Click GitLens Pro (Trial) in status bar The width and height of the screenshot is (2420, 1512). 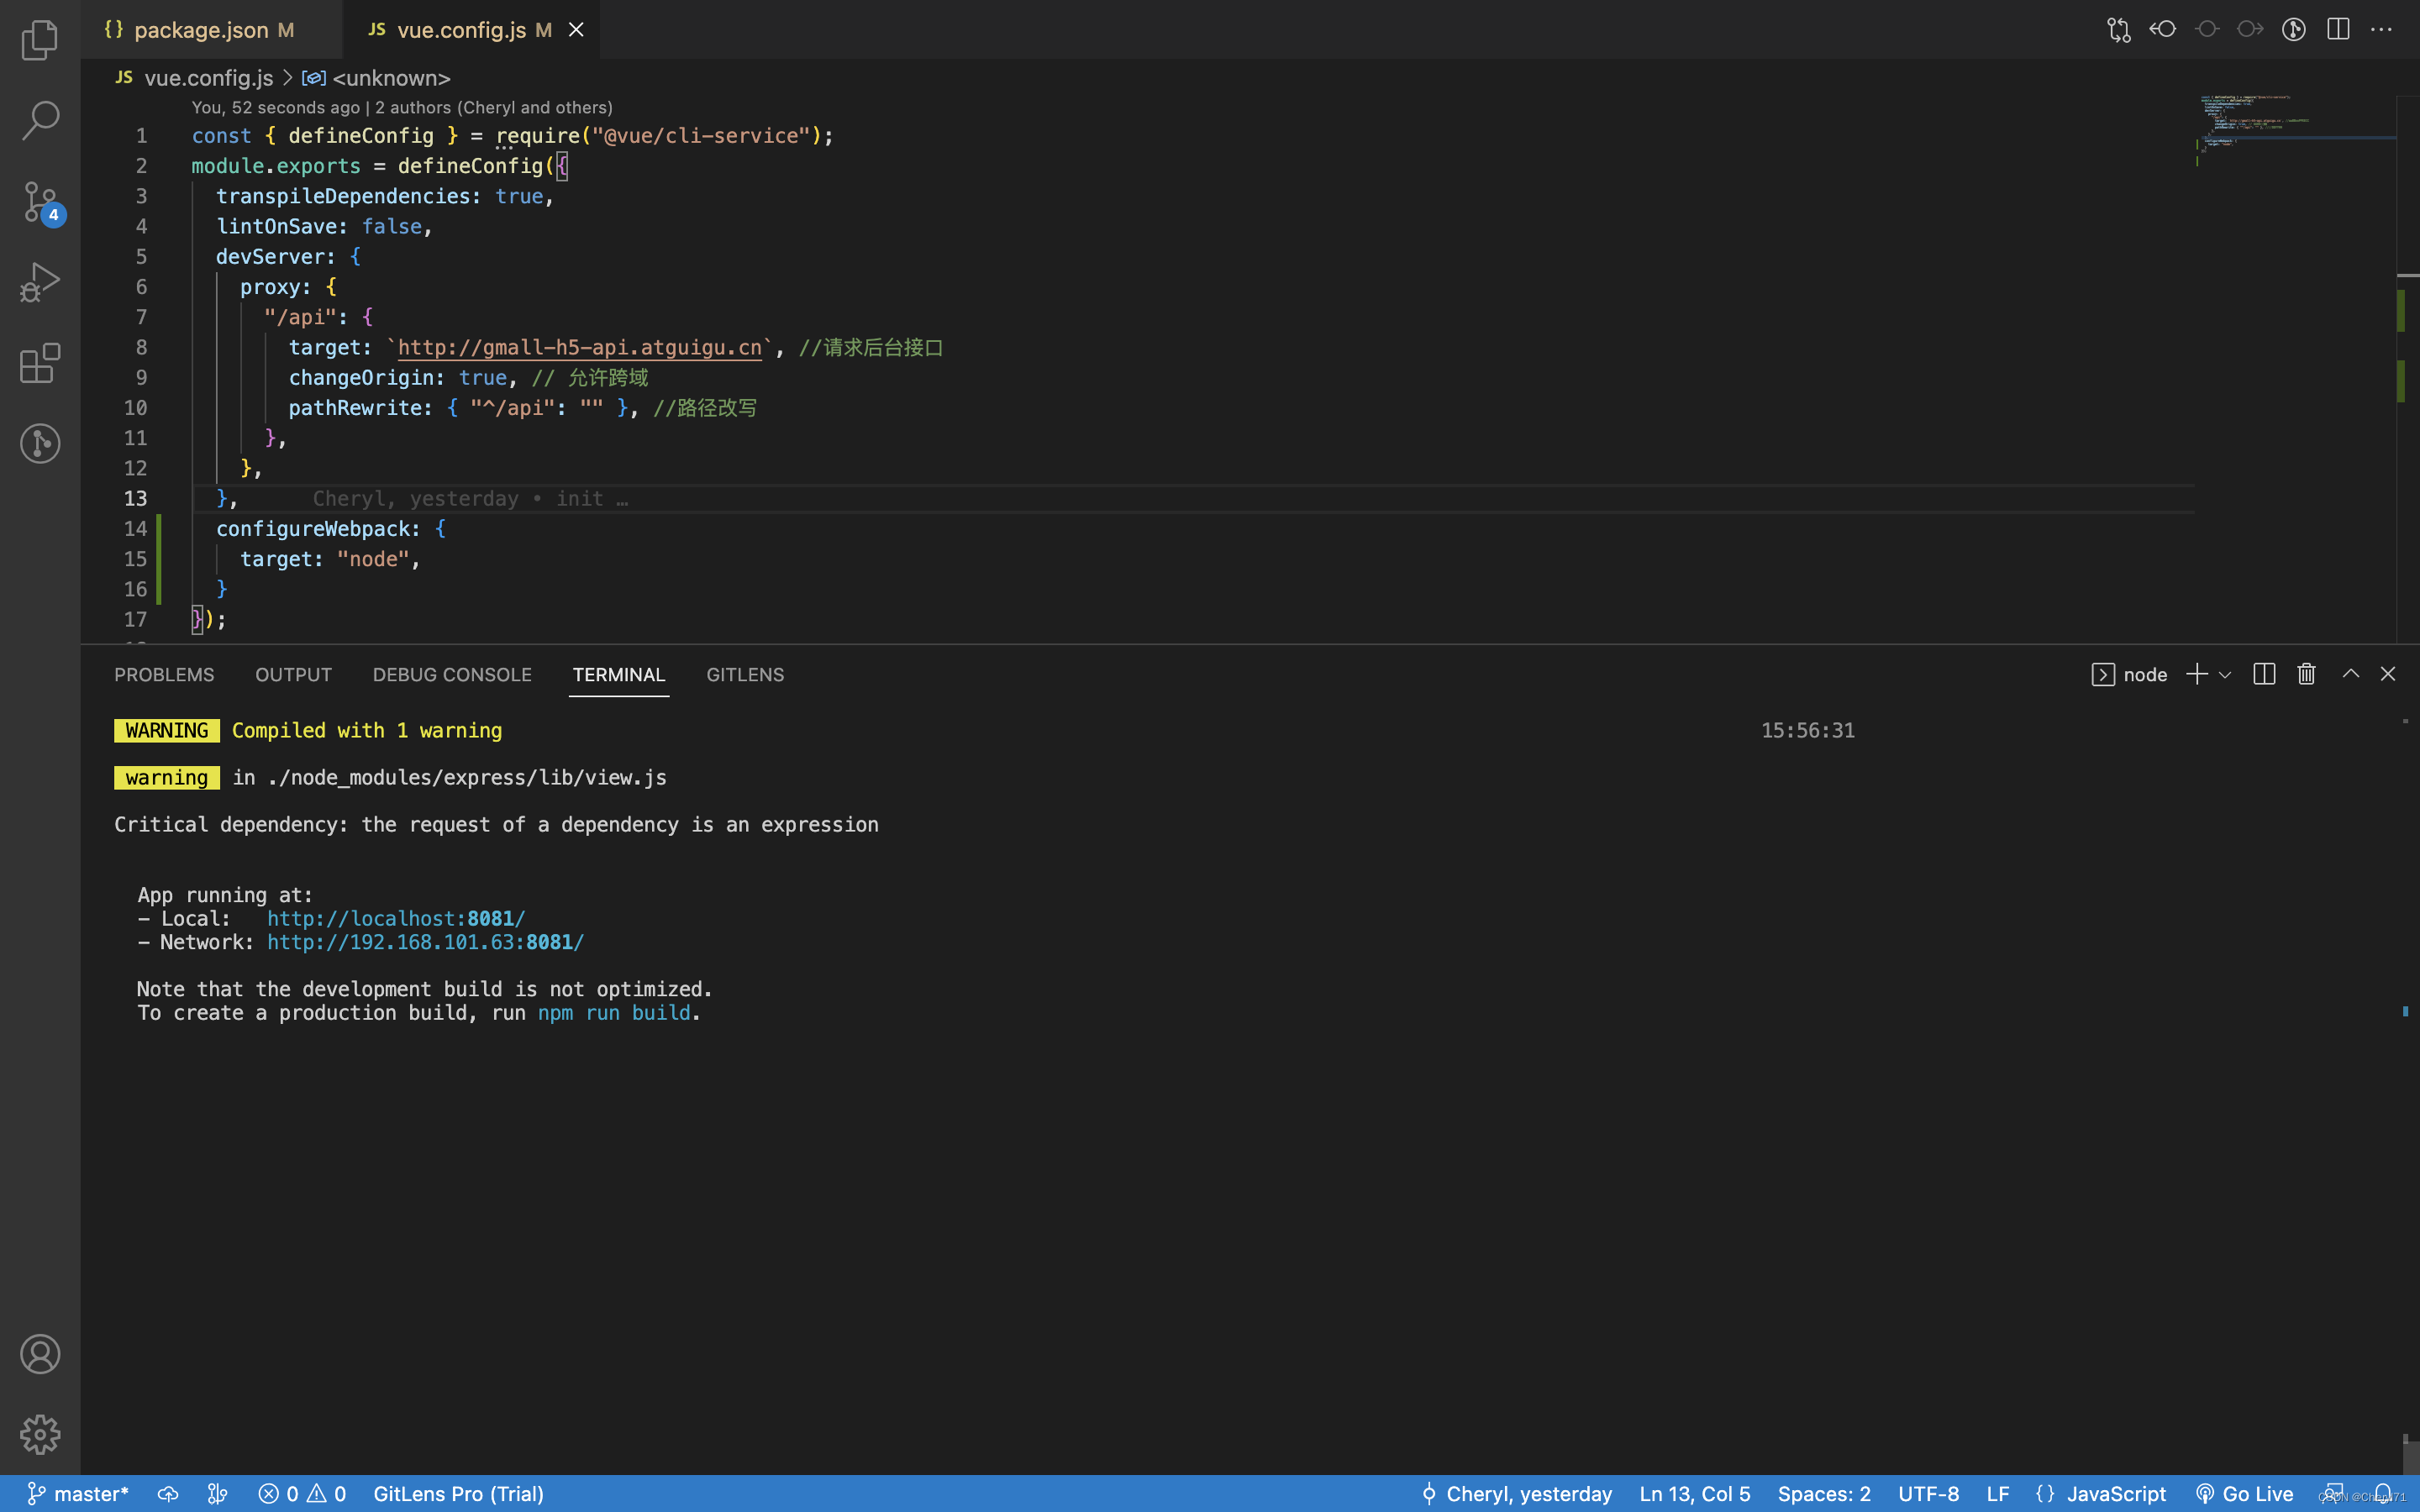(458, 1494)
